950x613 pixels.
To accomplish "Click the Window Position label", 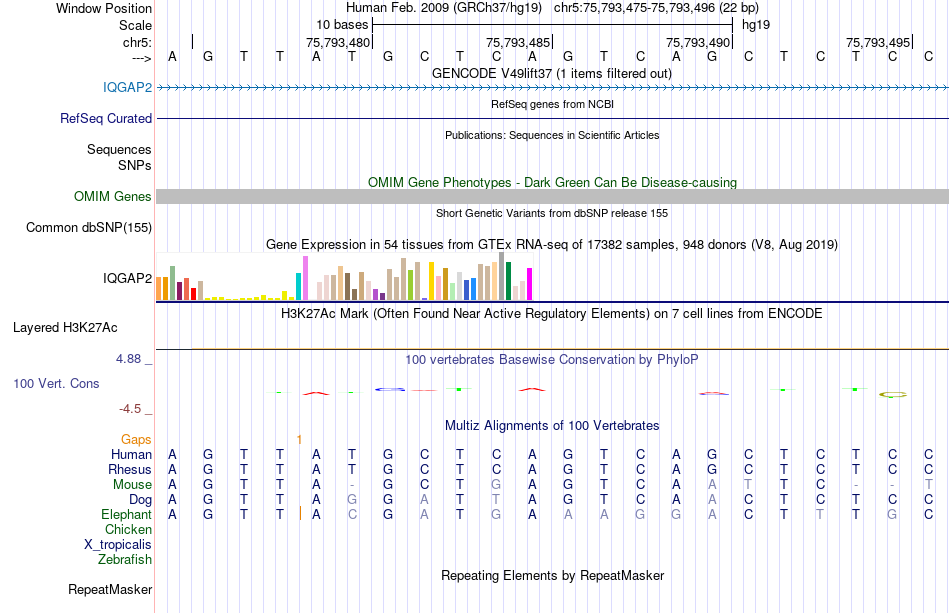I will [x=104, y=8].
